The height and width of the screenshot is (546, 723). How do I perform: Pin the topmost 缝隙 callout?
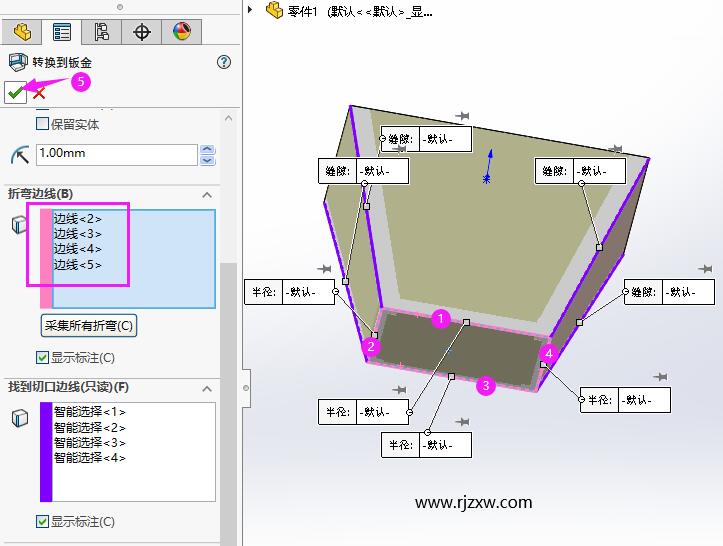[x=462, y=115]
